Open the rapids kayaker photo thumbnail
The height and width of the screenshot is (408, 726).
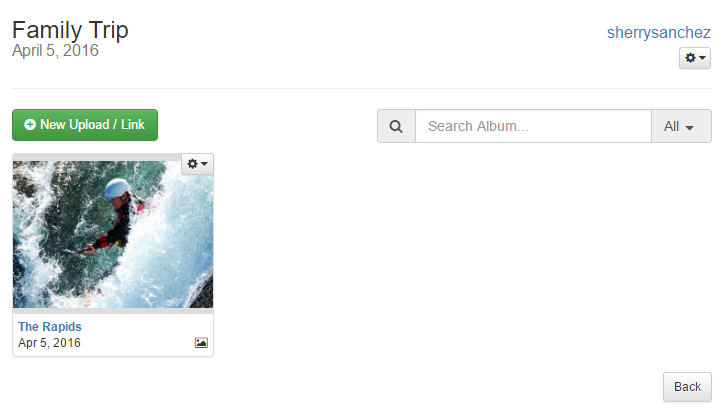(113, 234)
